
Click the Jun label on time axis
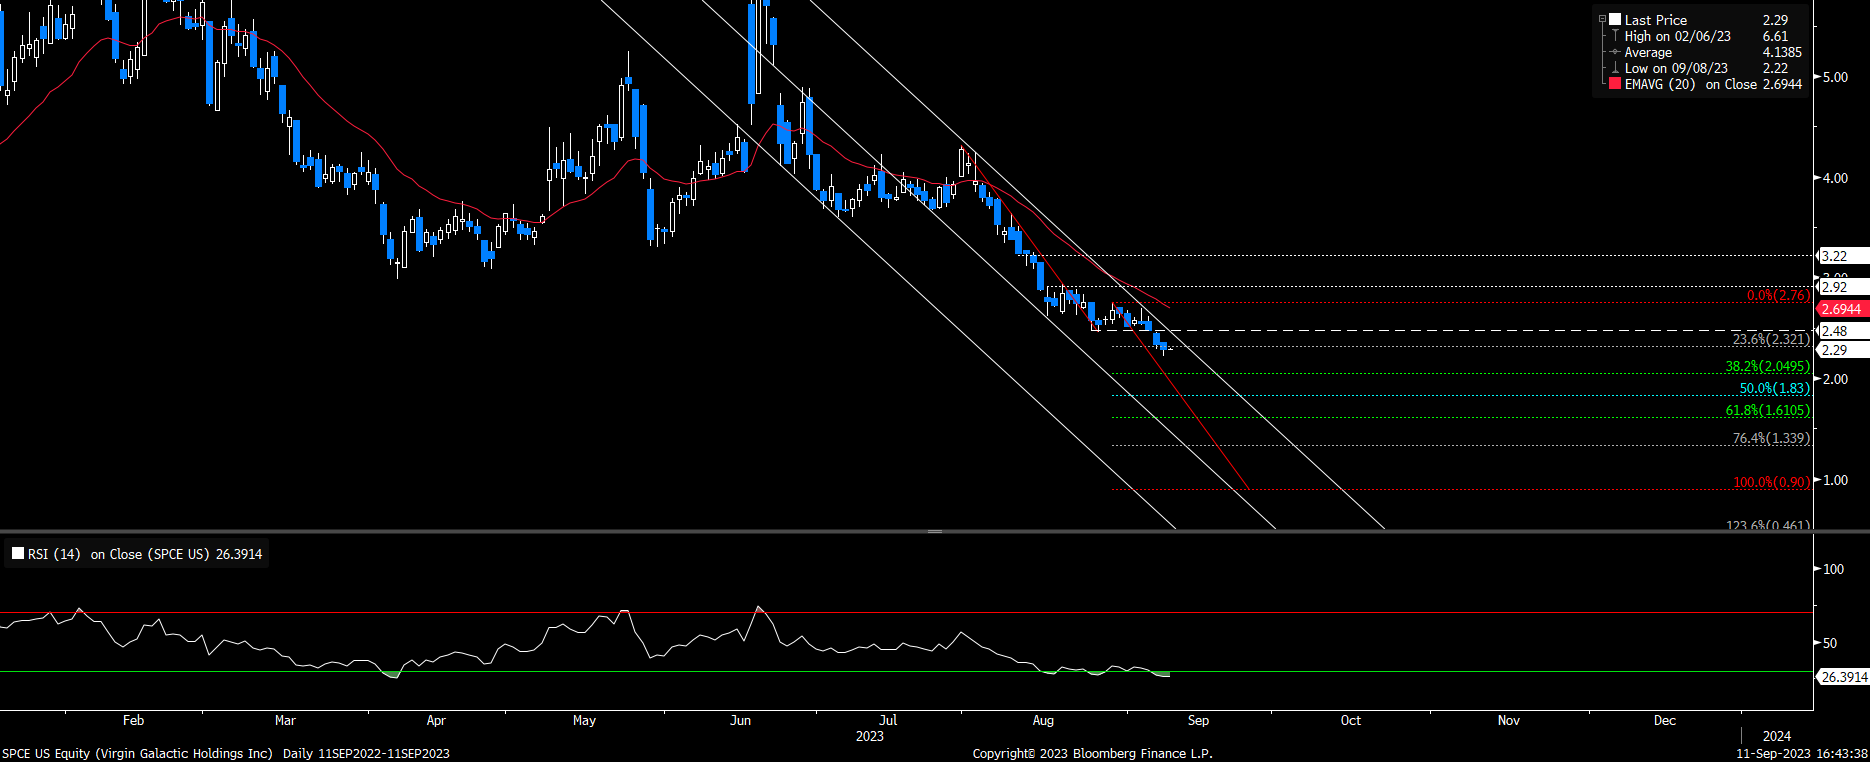pyautogui.click(x=740, y=720)
